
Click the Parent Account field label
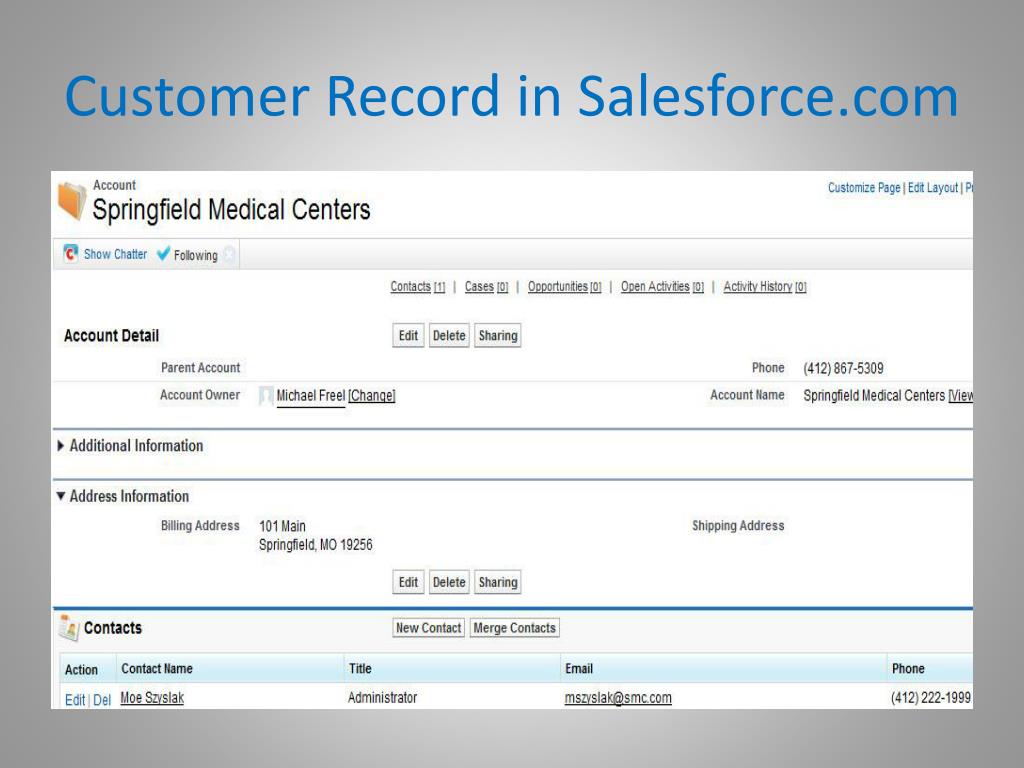pos(200,368)
